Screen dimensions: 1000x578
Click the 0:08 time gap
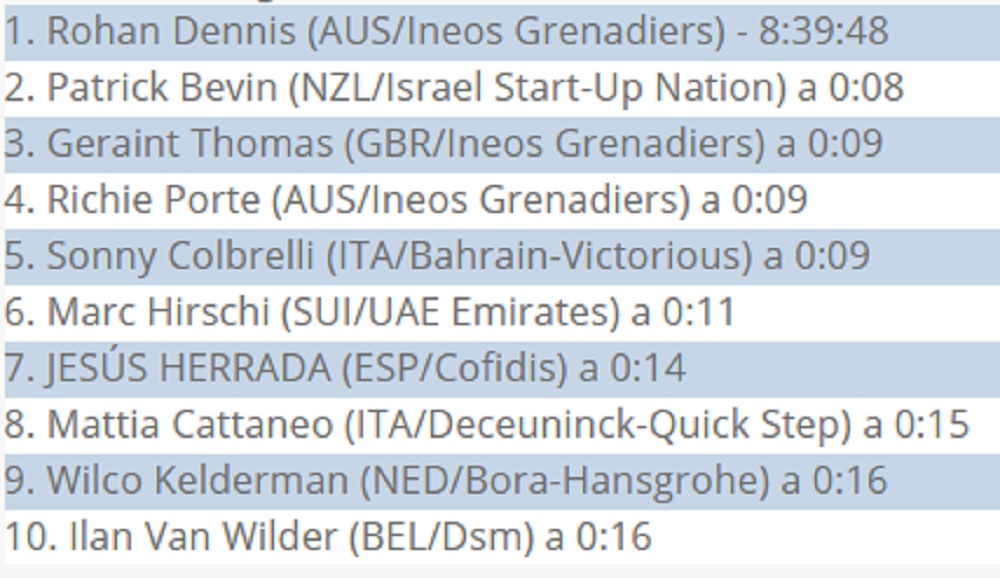pos(864,87)
